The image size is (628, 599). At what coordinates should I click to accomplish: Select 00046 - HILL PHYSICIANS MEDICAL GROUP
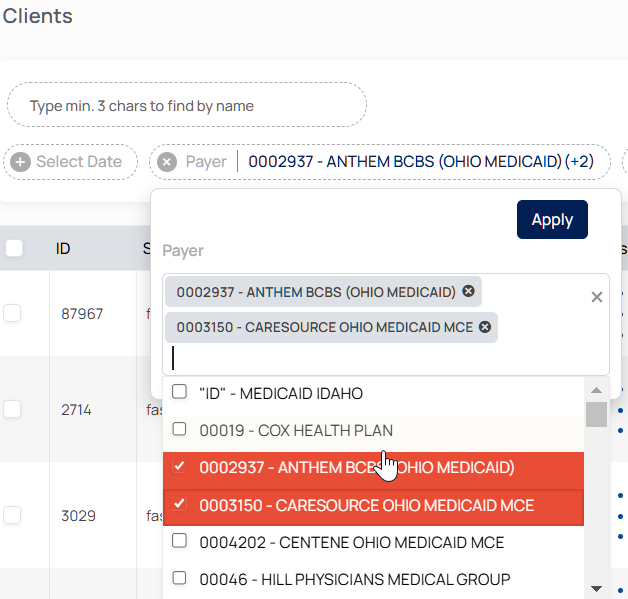click(x=180, y=578)
